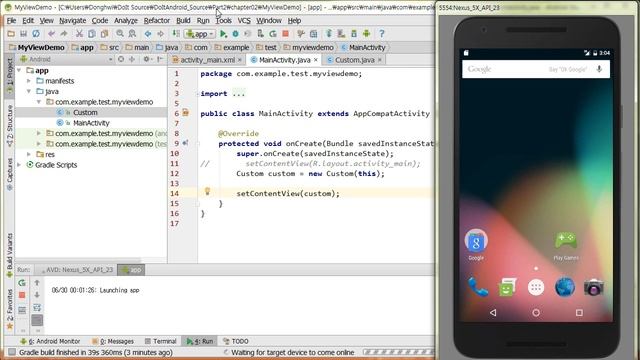
Task: Click the green Run app button
Action: click(223, 34)
